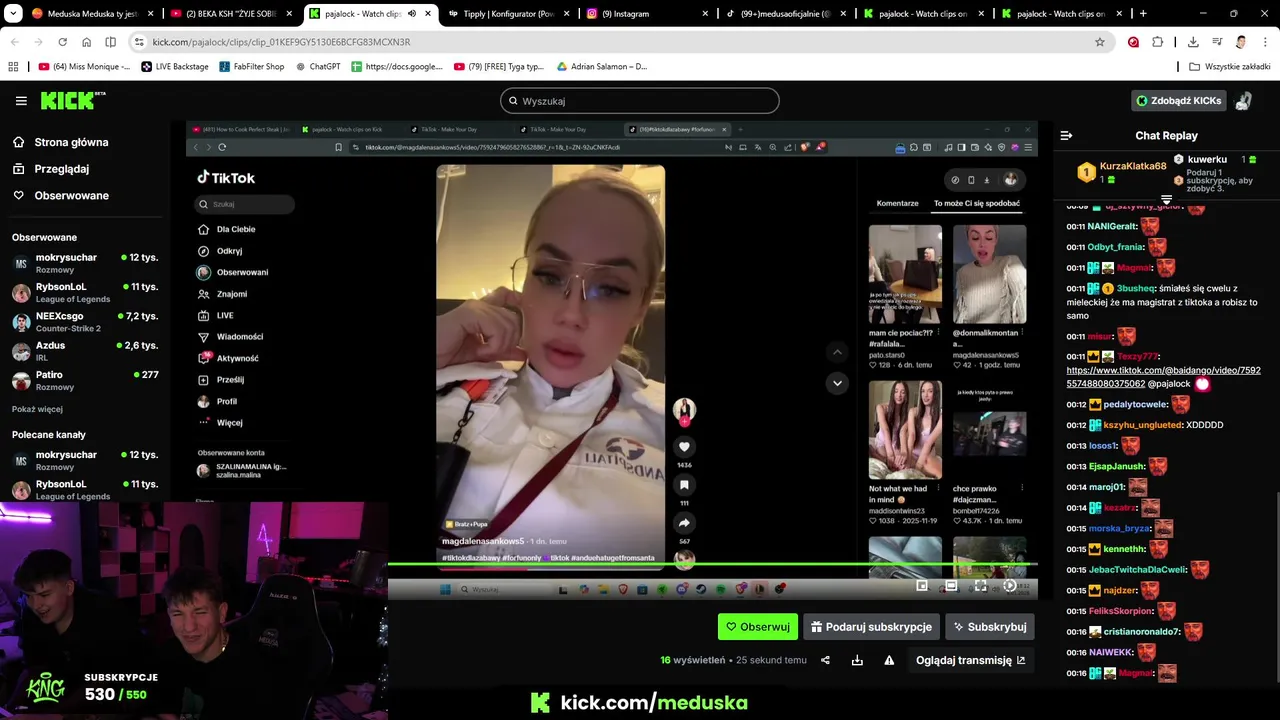1280x720 pixels.
Task: Open Miss Monique bookmark
Action: [84, 67]
